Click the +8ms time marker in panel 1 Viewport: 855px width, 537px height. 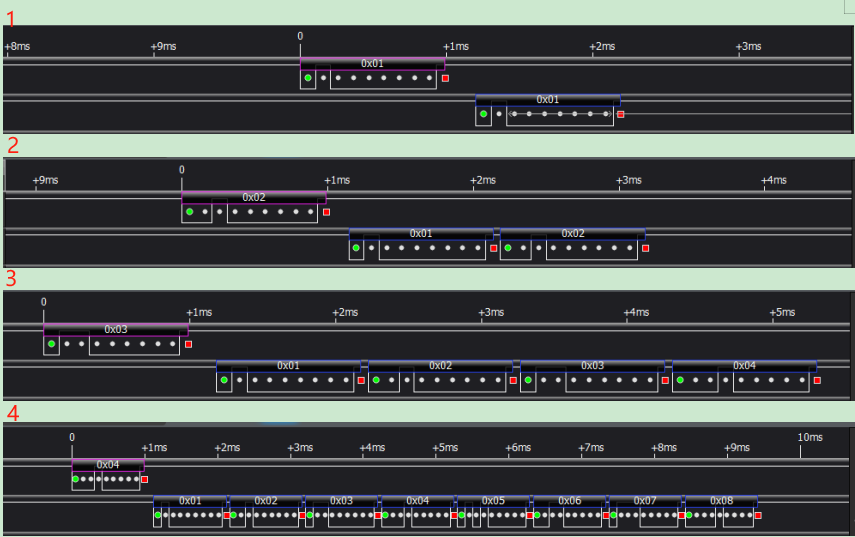[17, 47]
